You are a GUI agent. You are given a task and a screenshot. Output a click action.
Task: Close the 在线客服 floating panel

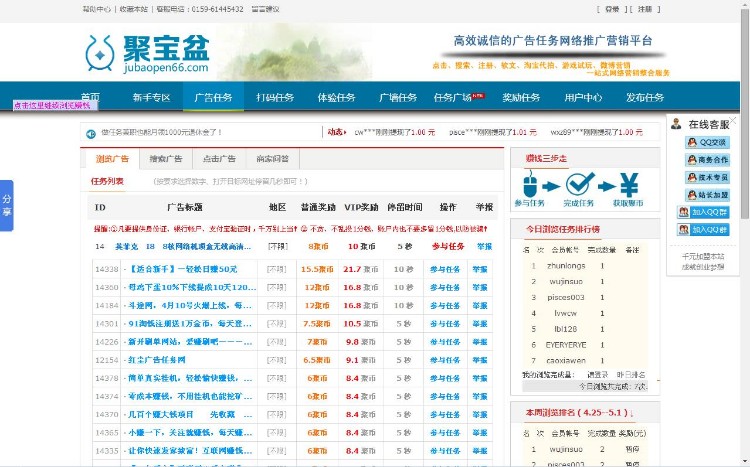(x=732, y=120)
